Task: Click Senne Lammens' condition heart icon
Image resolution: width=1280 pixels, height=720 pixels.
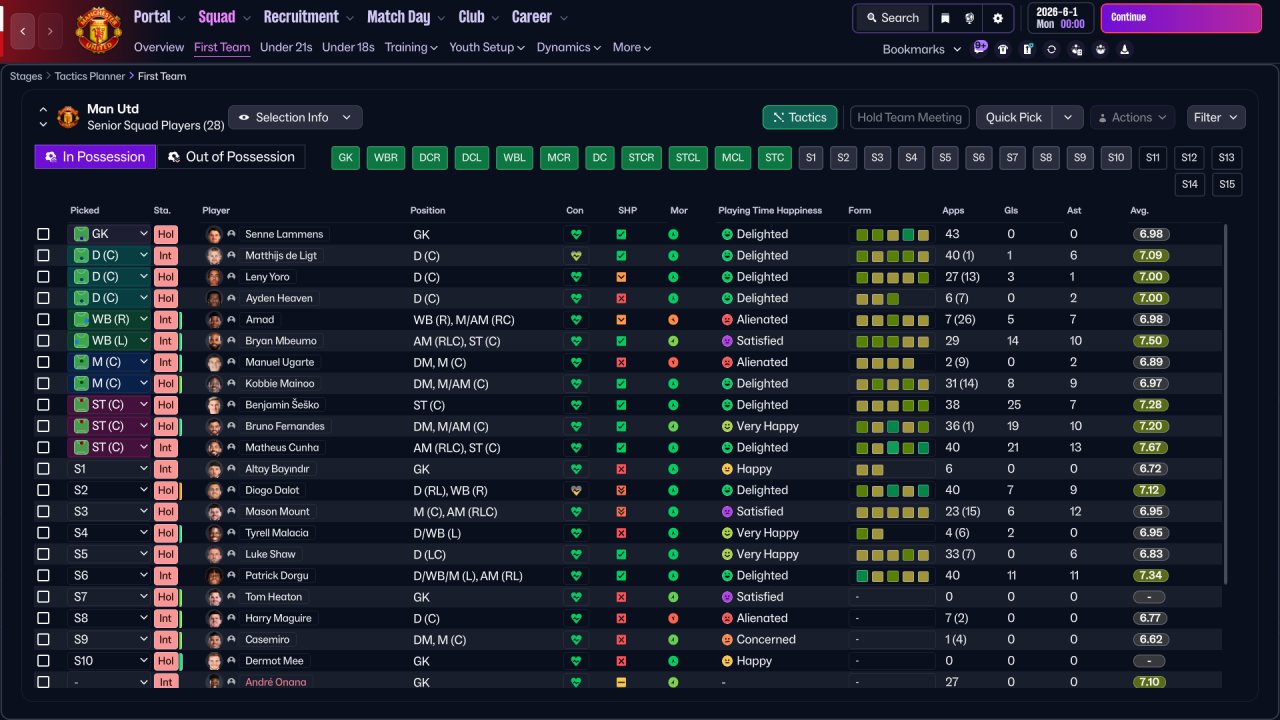Action: pyautogui.click(x=575, y=234)
